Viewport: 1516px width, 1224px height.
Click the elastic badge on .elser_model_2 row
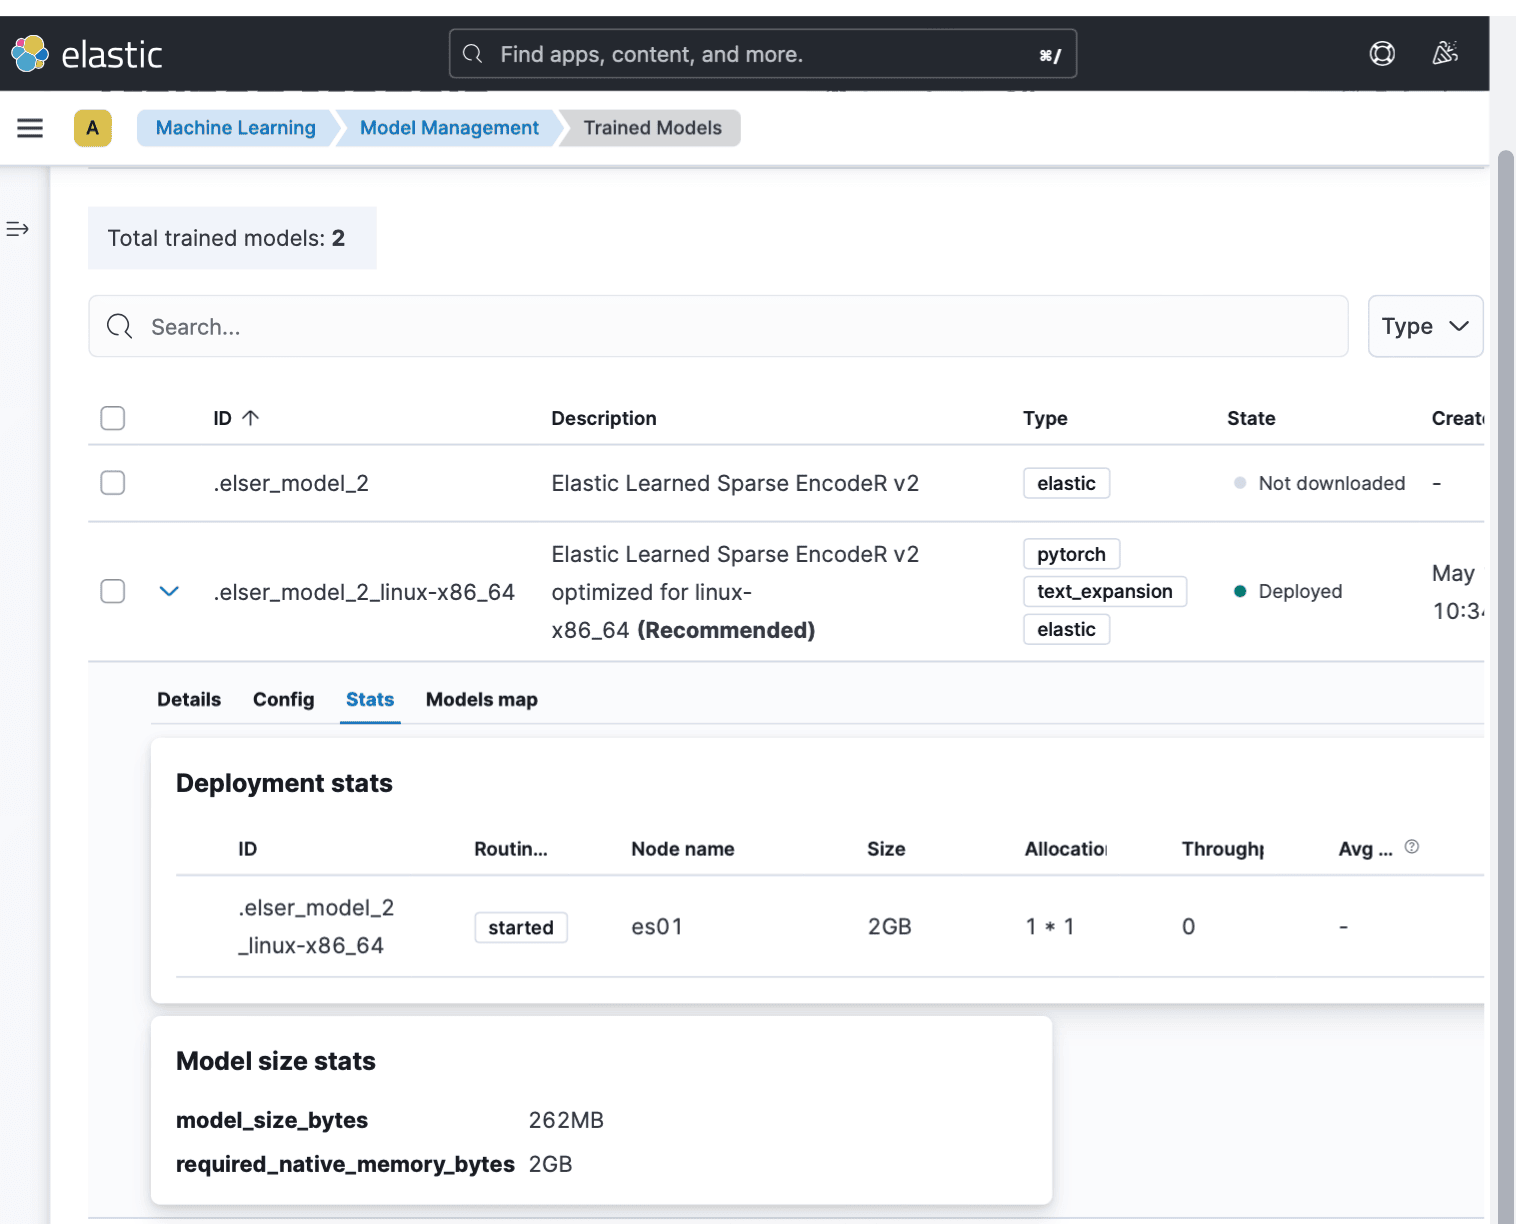pyautogui.click(x=1066, y=483)
